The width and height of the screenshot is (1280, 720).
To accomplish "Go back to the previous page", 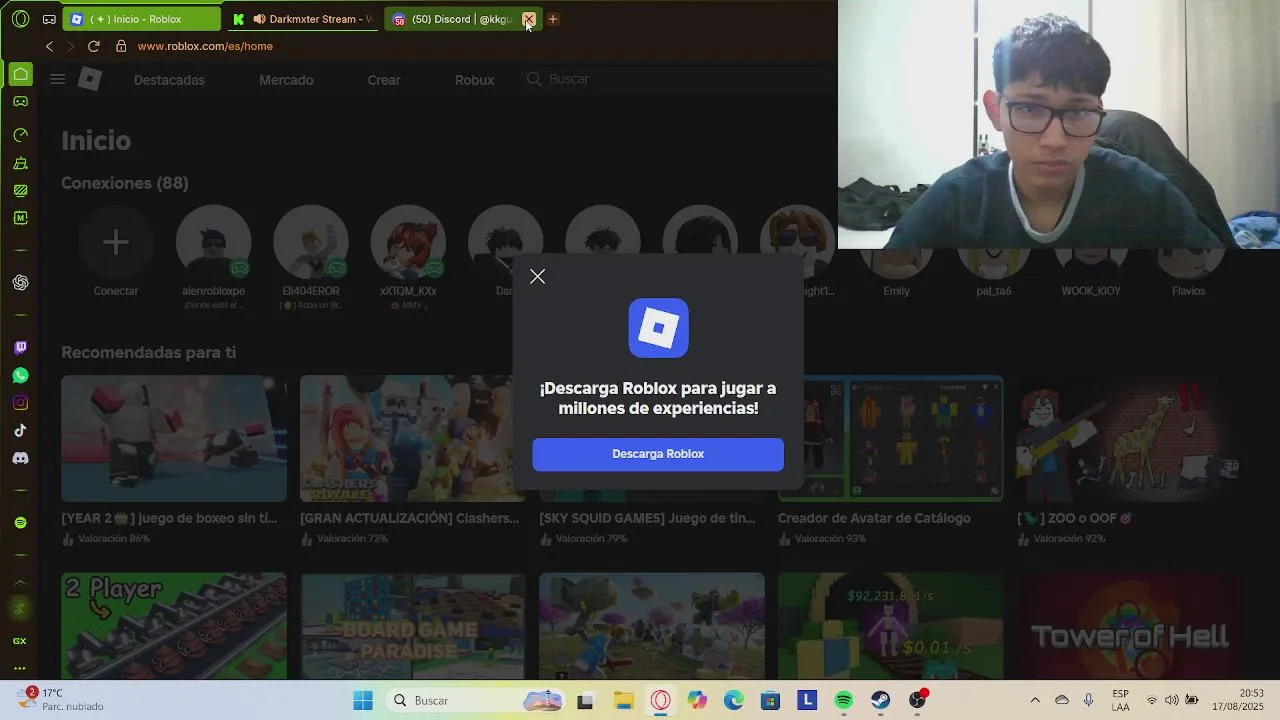I will tap(49, 46).
